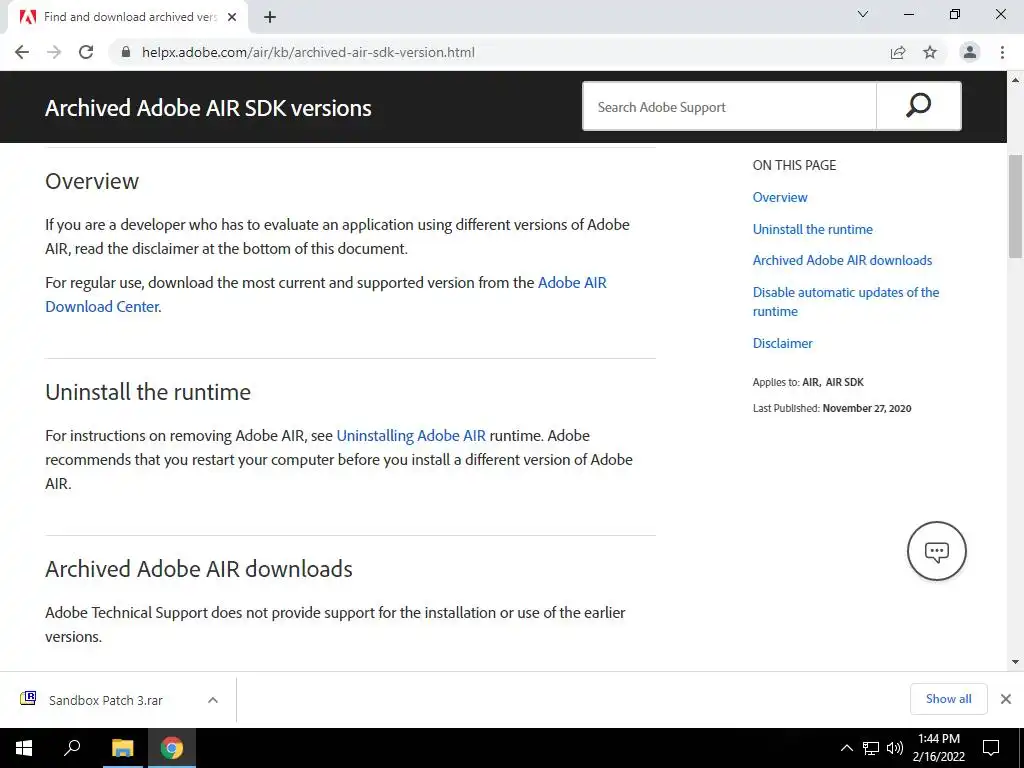Viewport: 1024px width, 768px height.
Task: Click the Overview section heading
Action: 92,181
